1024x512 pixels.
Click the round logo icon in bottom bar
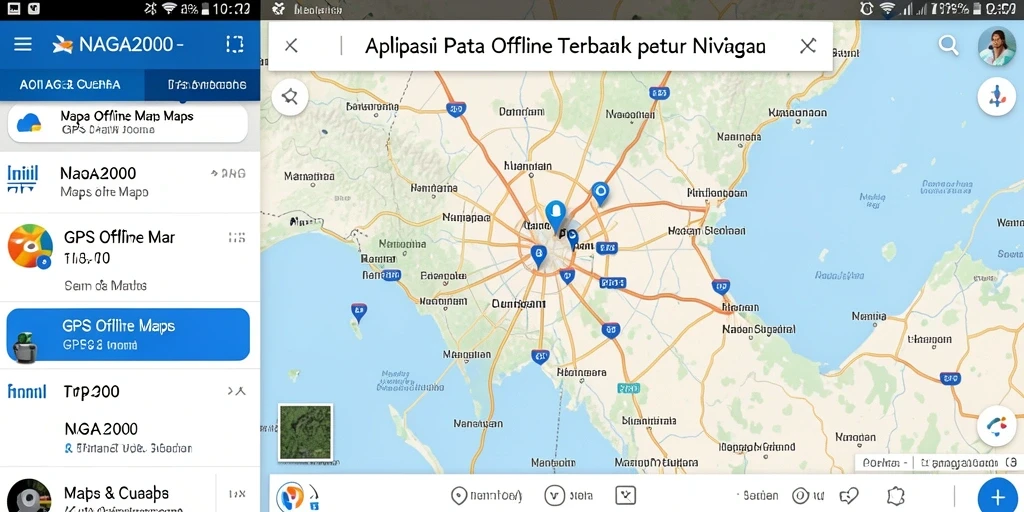coord(290,496)
